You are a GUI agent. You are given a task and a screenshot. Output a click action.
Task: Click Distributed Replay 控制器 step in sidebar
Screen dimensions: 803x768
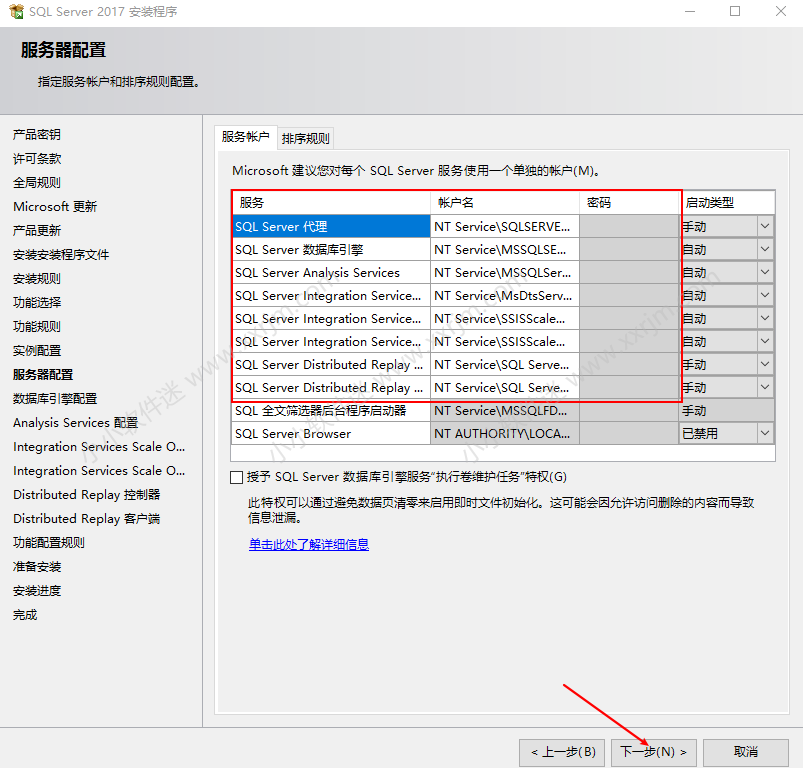87,495
